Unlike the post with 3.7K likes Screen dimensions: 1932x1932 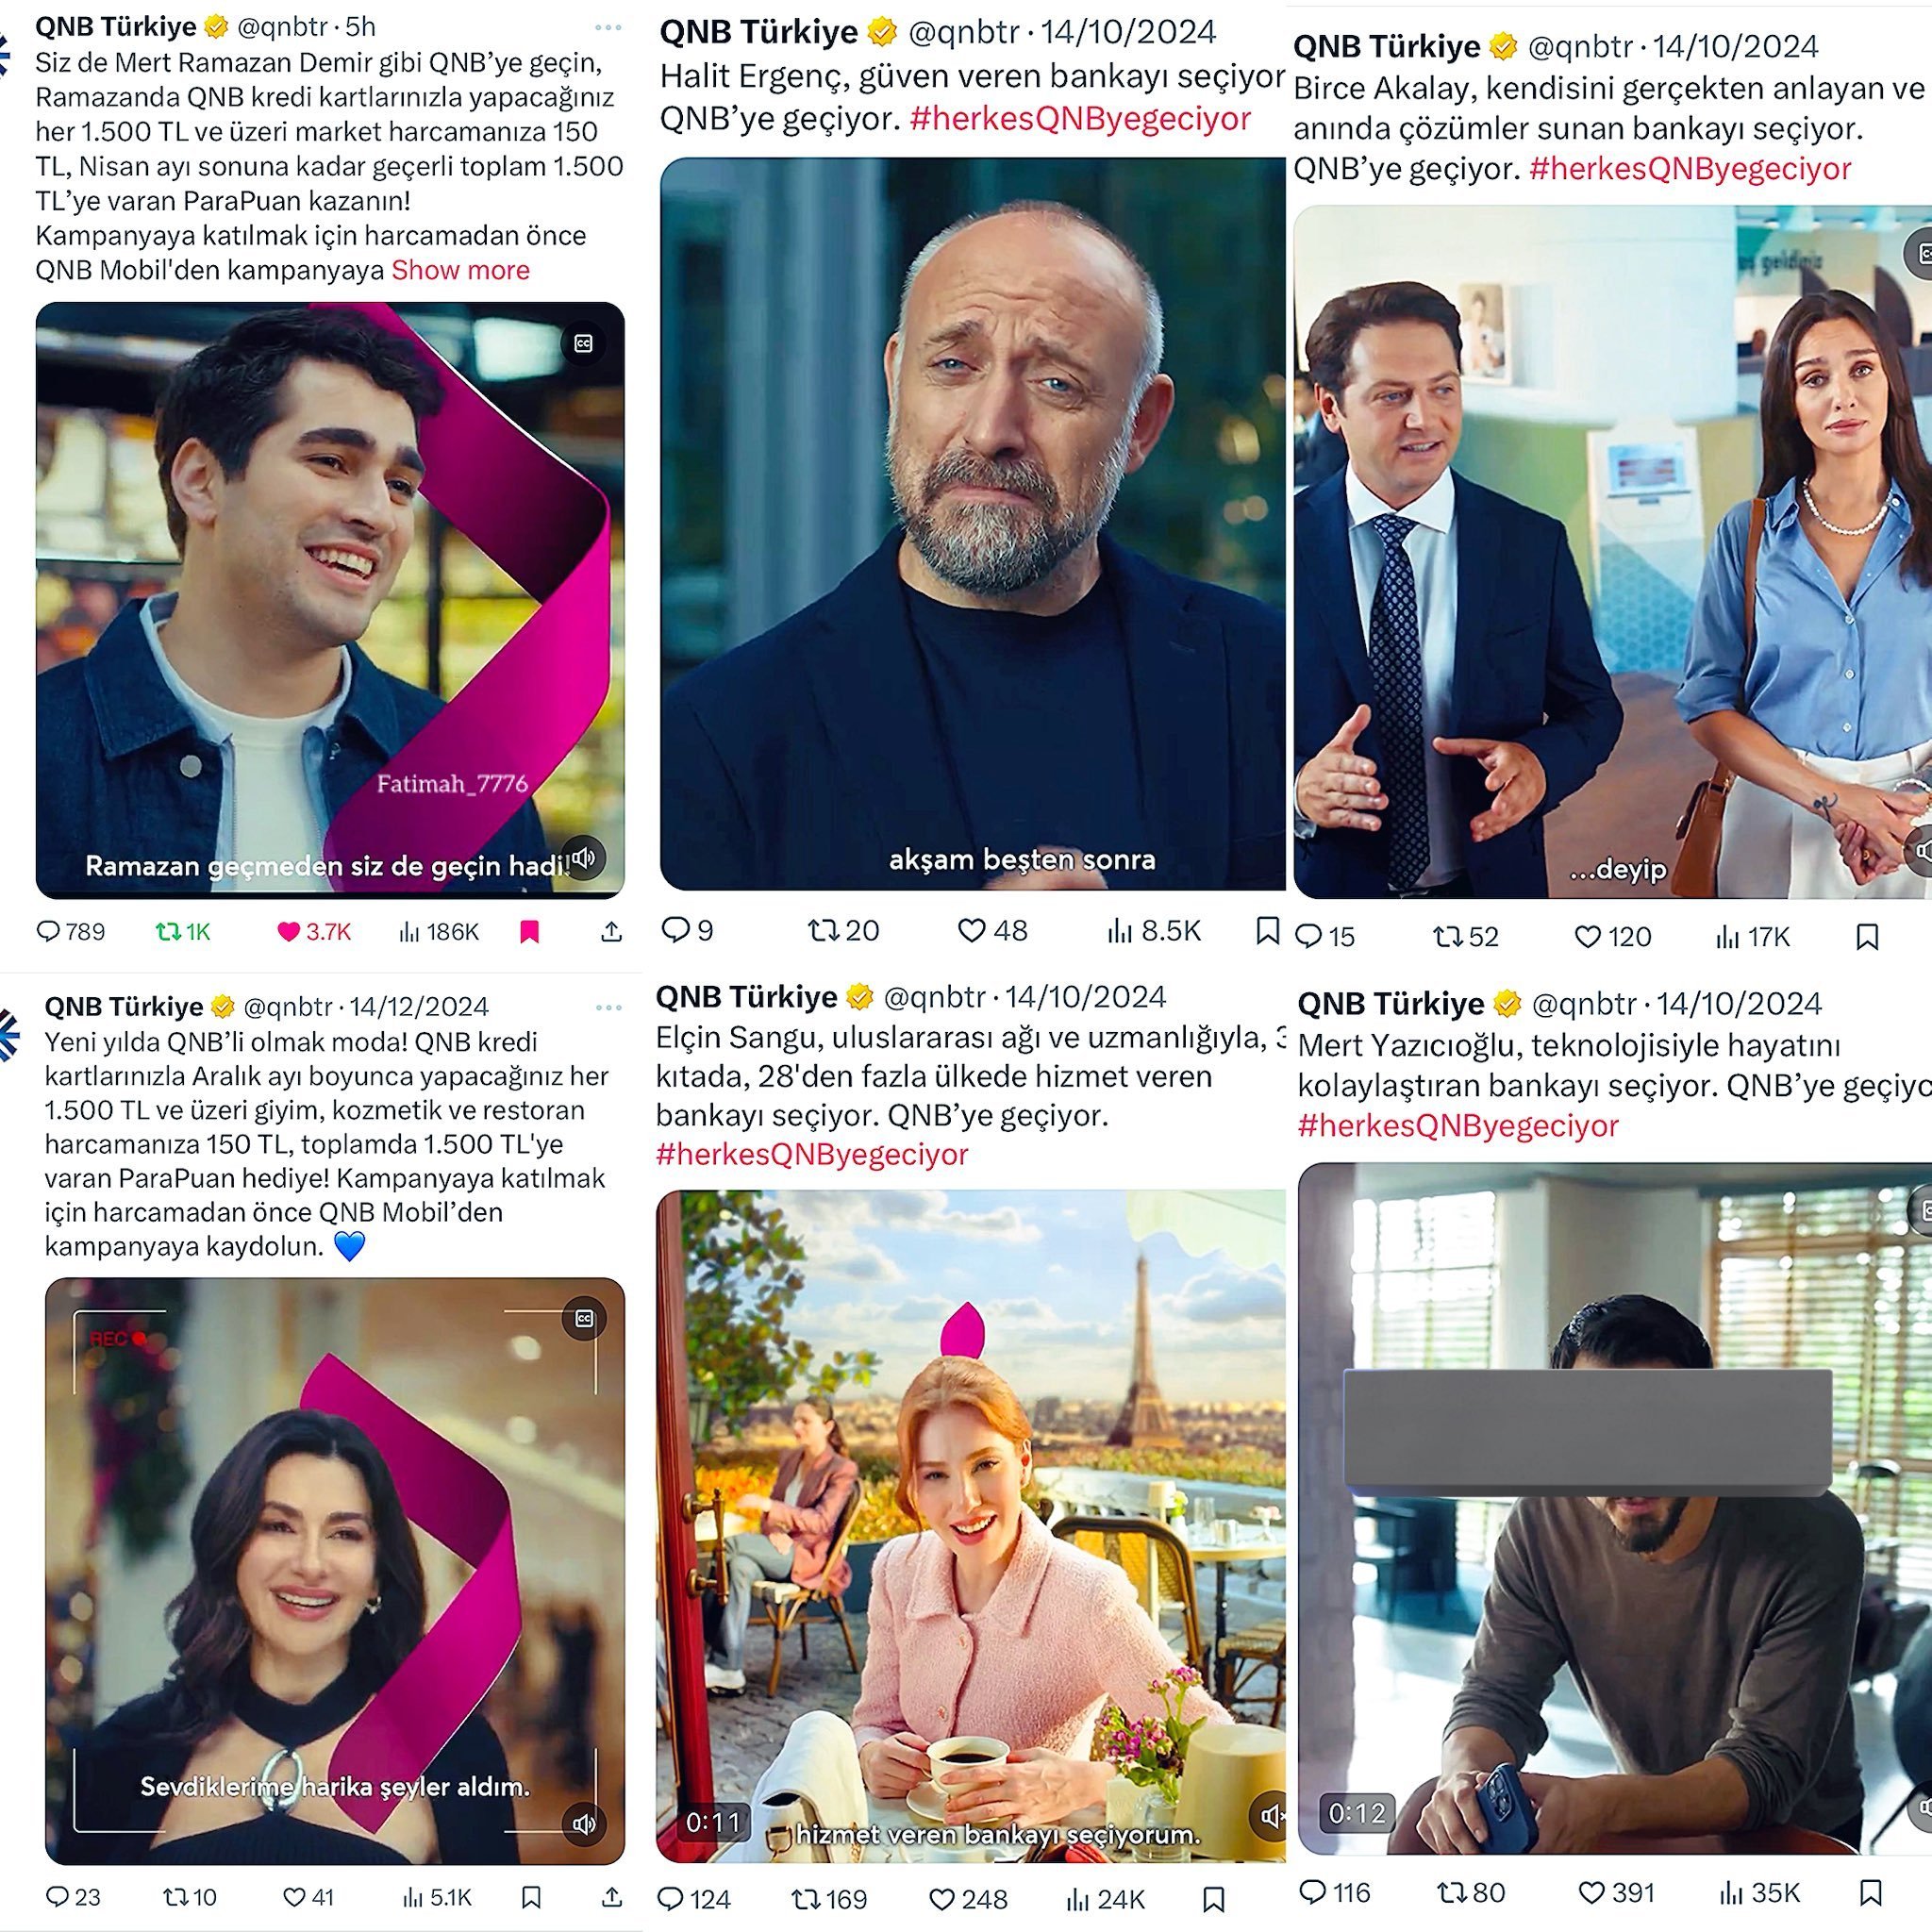point(289,932)
